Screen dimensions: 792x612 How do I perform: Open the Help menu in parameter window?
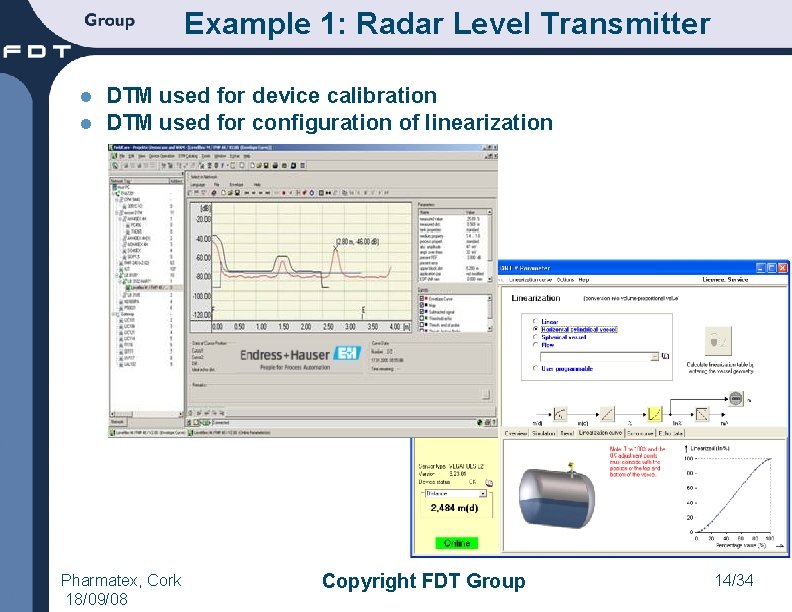point(583,279)
